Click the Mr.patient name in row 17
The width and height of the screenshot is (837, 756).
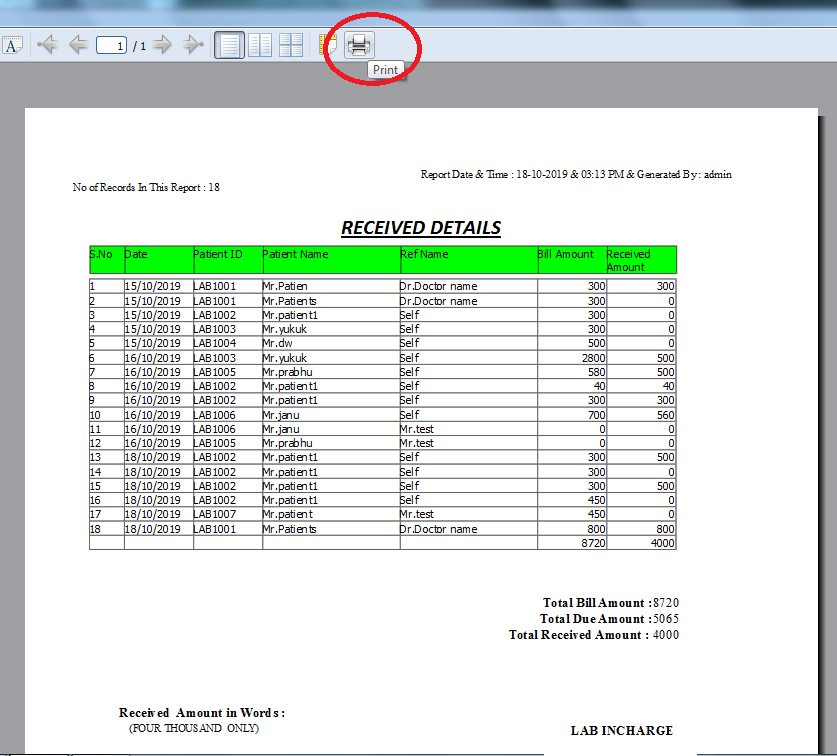(x=287, y=514)
